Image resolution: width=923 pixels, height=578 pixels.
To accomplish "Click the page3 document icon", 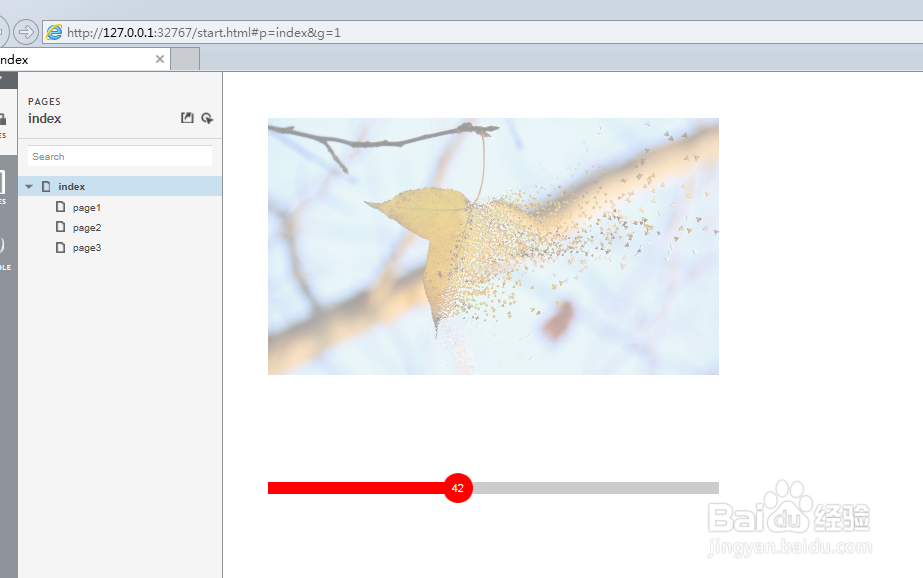I will (60, 247).
